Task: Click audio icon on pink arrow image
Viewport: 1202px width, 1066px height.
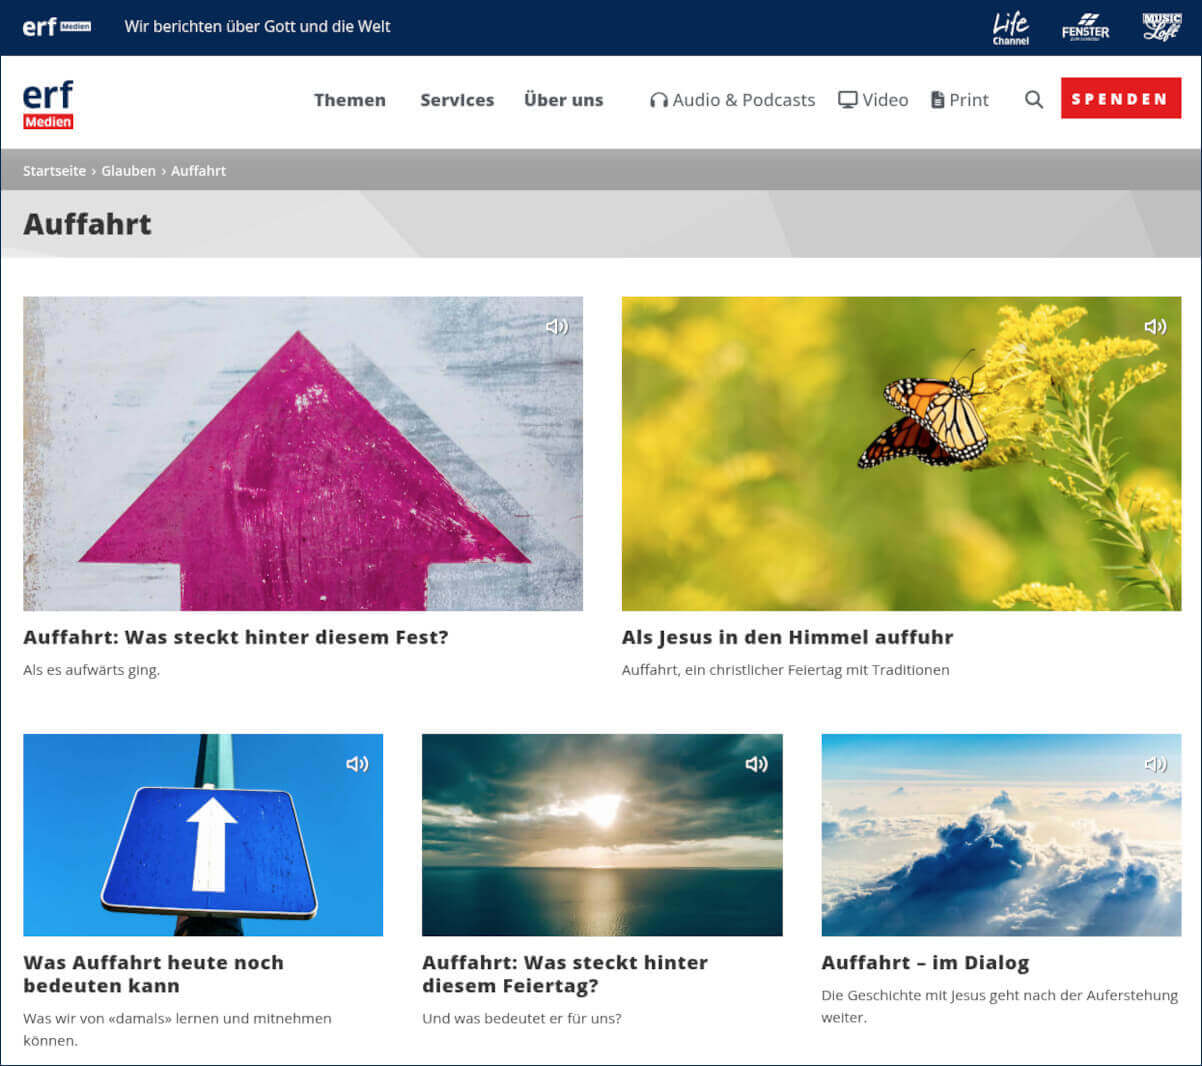Action: coord(557,326)
